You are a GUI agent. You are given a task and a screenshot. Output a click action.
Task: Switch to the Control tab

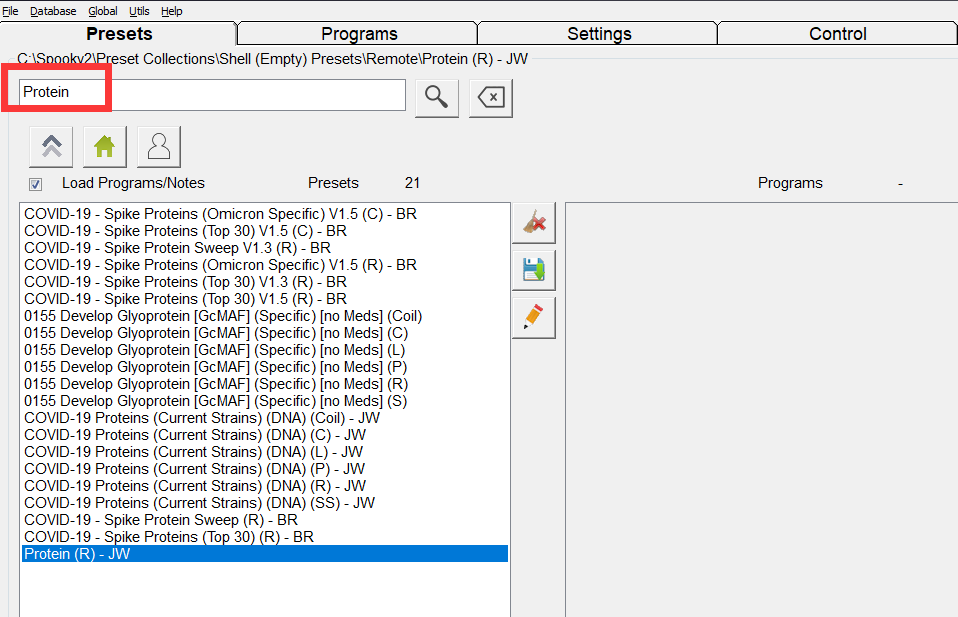click(836, 33)
